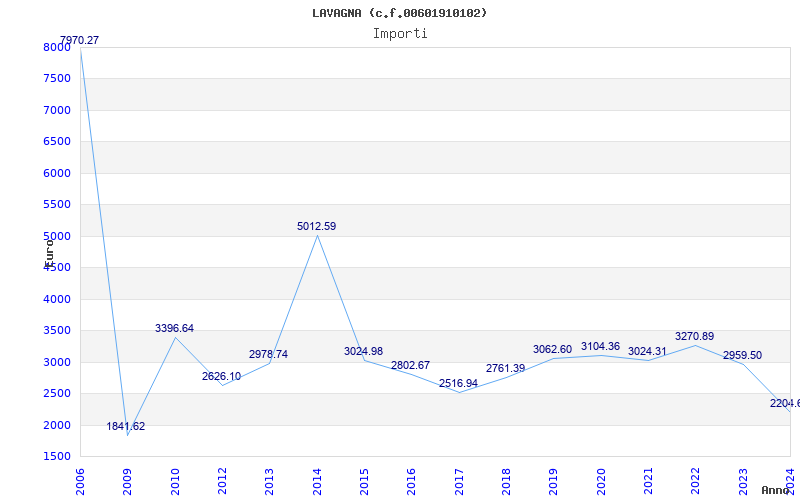Select the 4000 y-axis tick label
The image size is (800, 500).
[57, 299]
